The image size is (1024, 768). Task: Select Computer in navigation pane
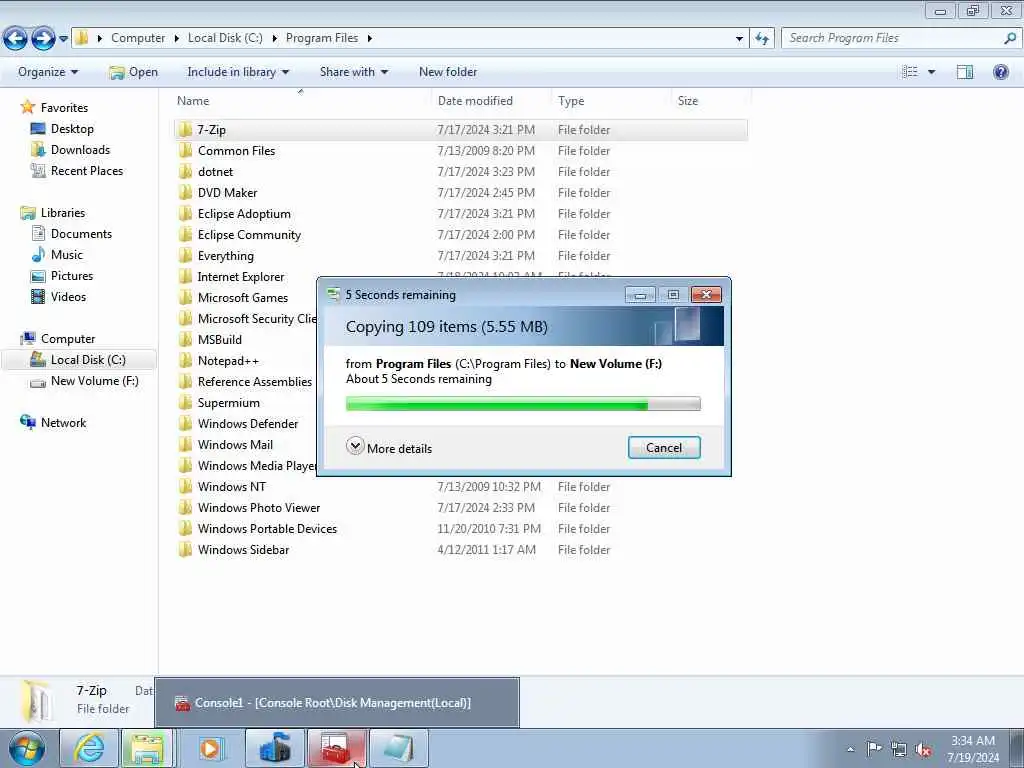(x=68, y=339)
